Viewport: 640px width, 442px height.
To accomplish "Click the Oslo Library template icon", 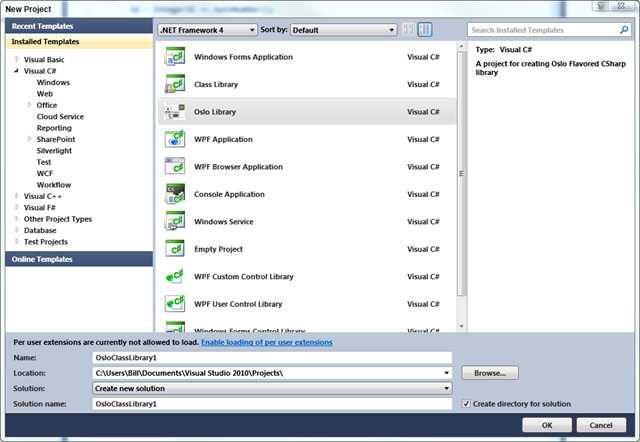I will (x=175, y=111).
